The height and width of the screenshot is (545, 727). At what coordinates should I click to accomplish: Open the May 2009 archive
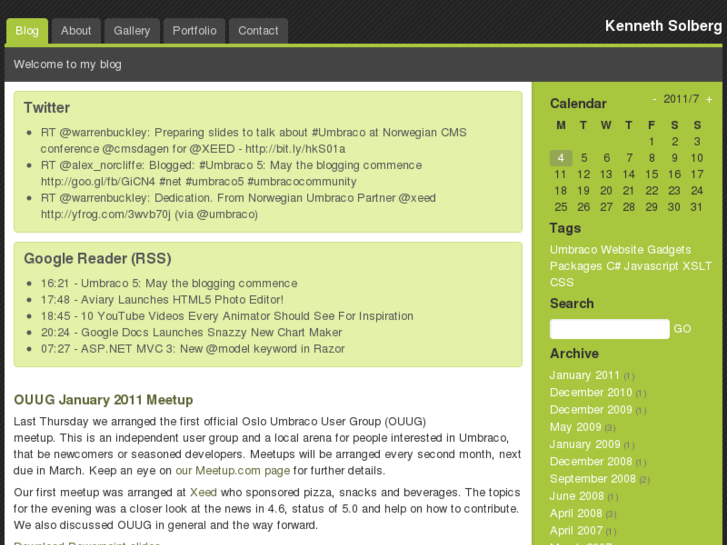(575, 427)
